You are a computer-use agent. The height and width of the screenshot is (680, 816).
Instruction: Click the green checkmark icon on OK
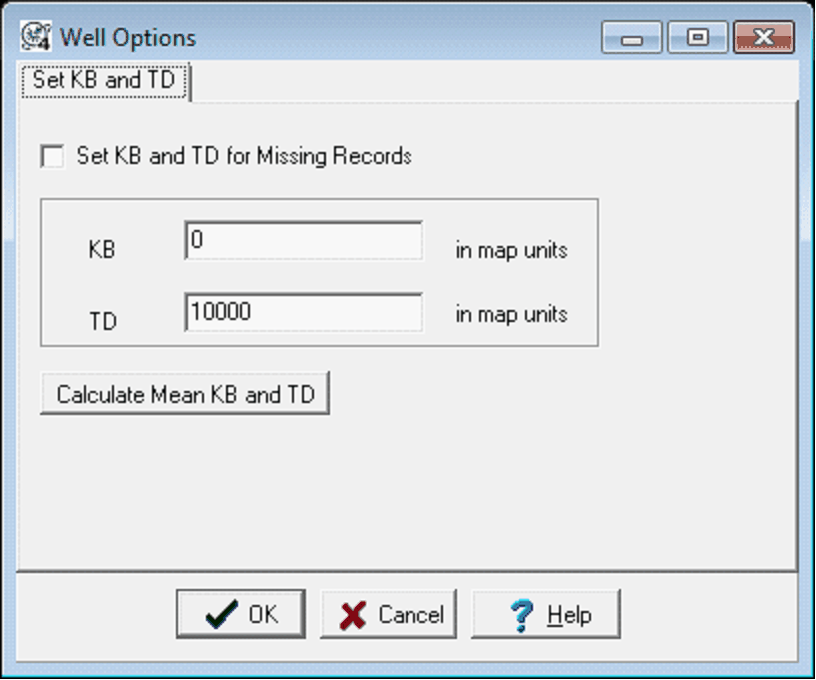(221, 615)
